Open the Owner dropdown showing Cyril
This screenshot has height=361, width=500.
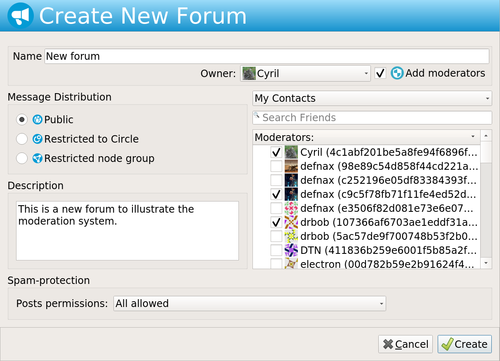[305, 73]
